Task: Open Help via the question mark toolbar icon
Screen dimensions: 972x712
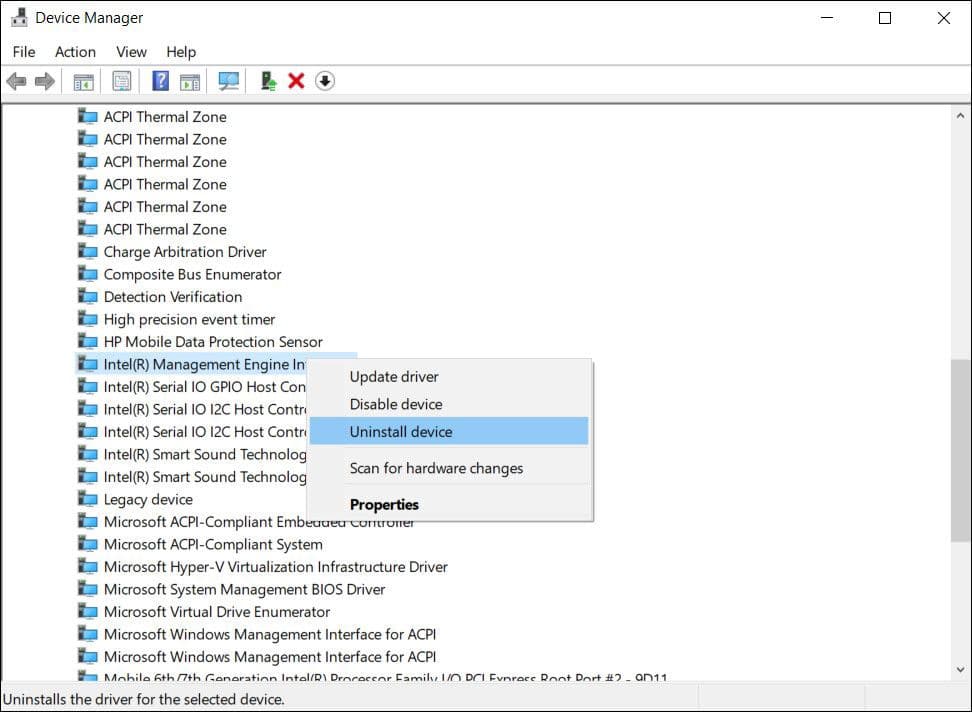Action: click(x=159, y=80)
